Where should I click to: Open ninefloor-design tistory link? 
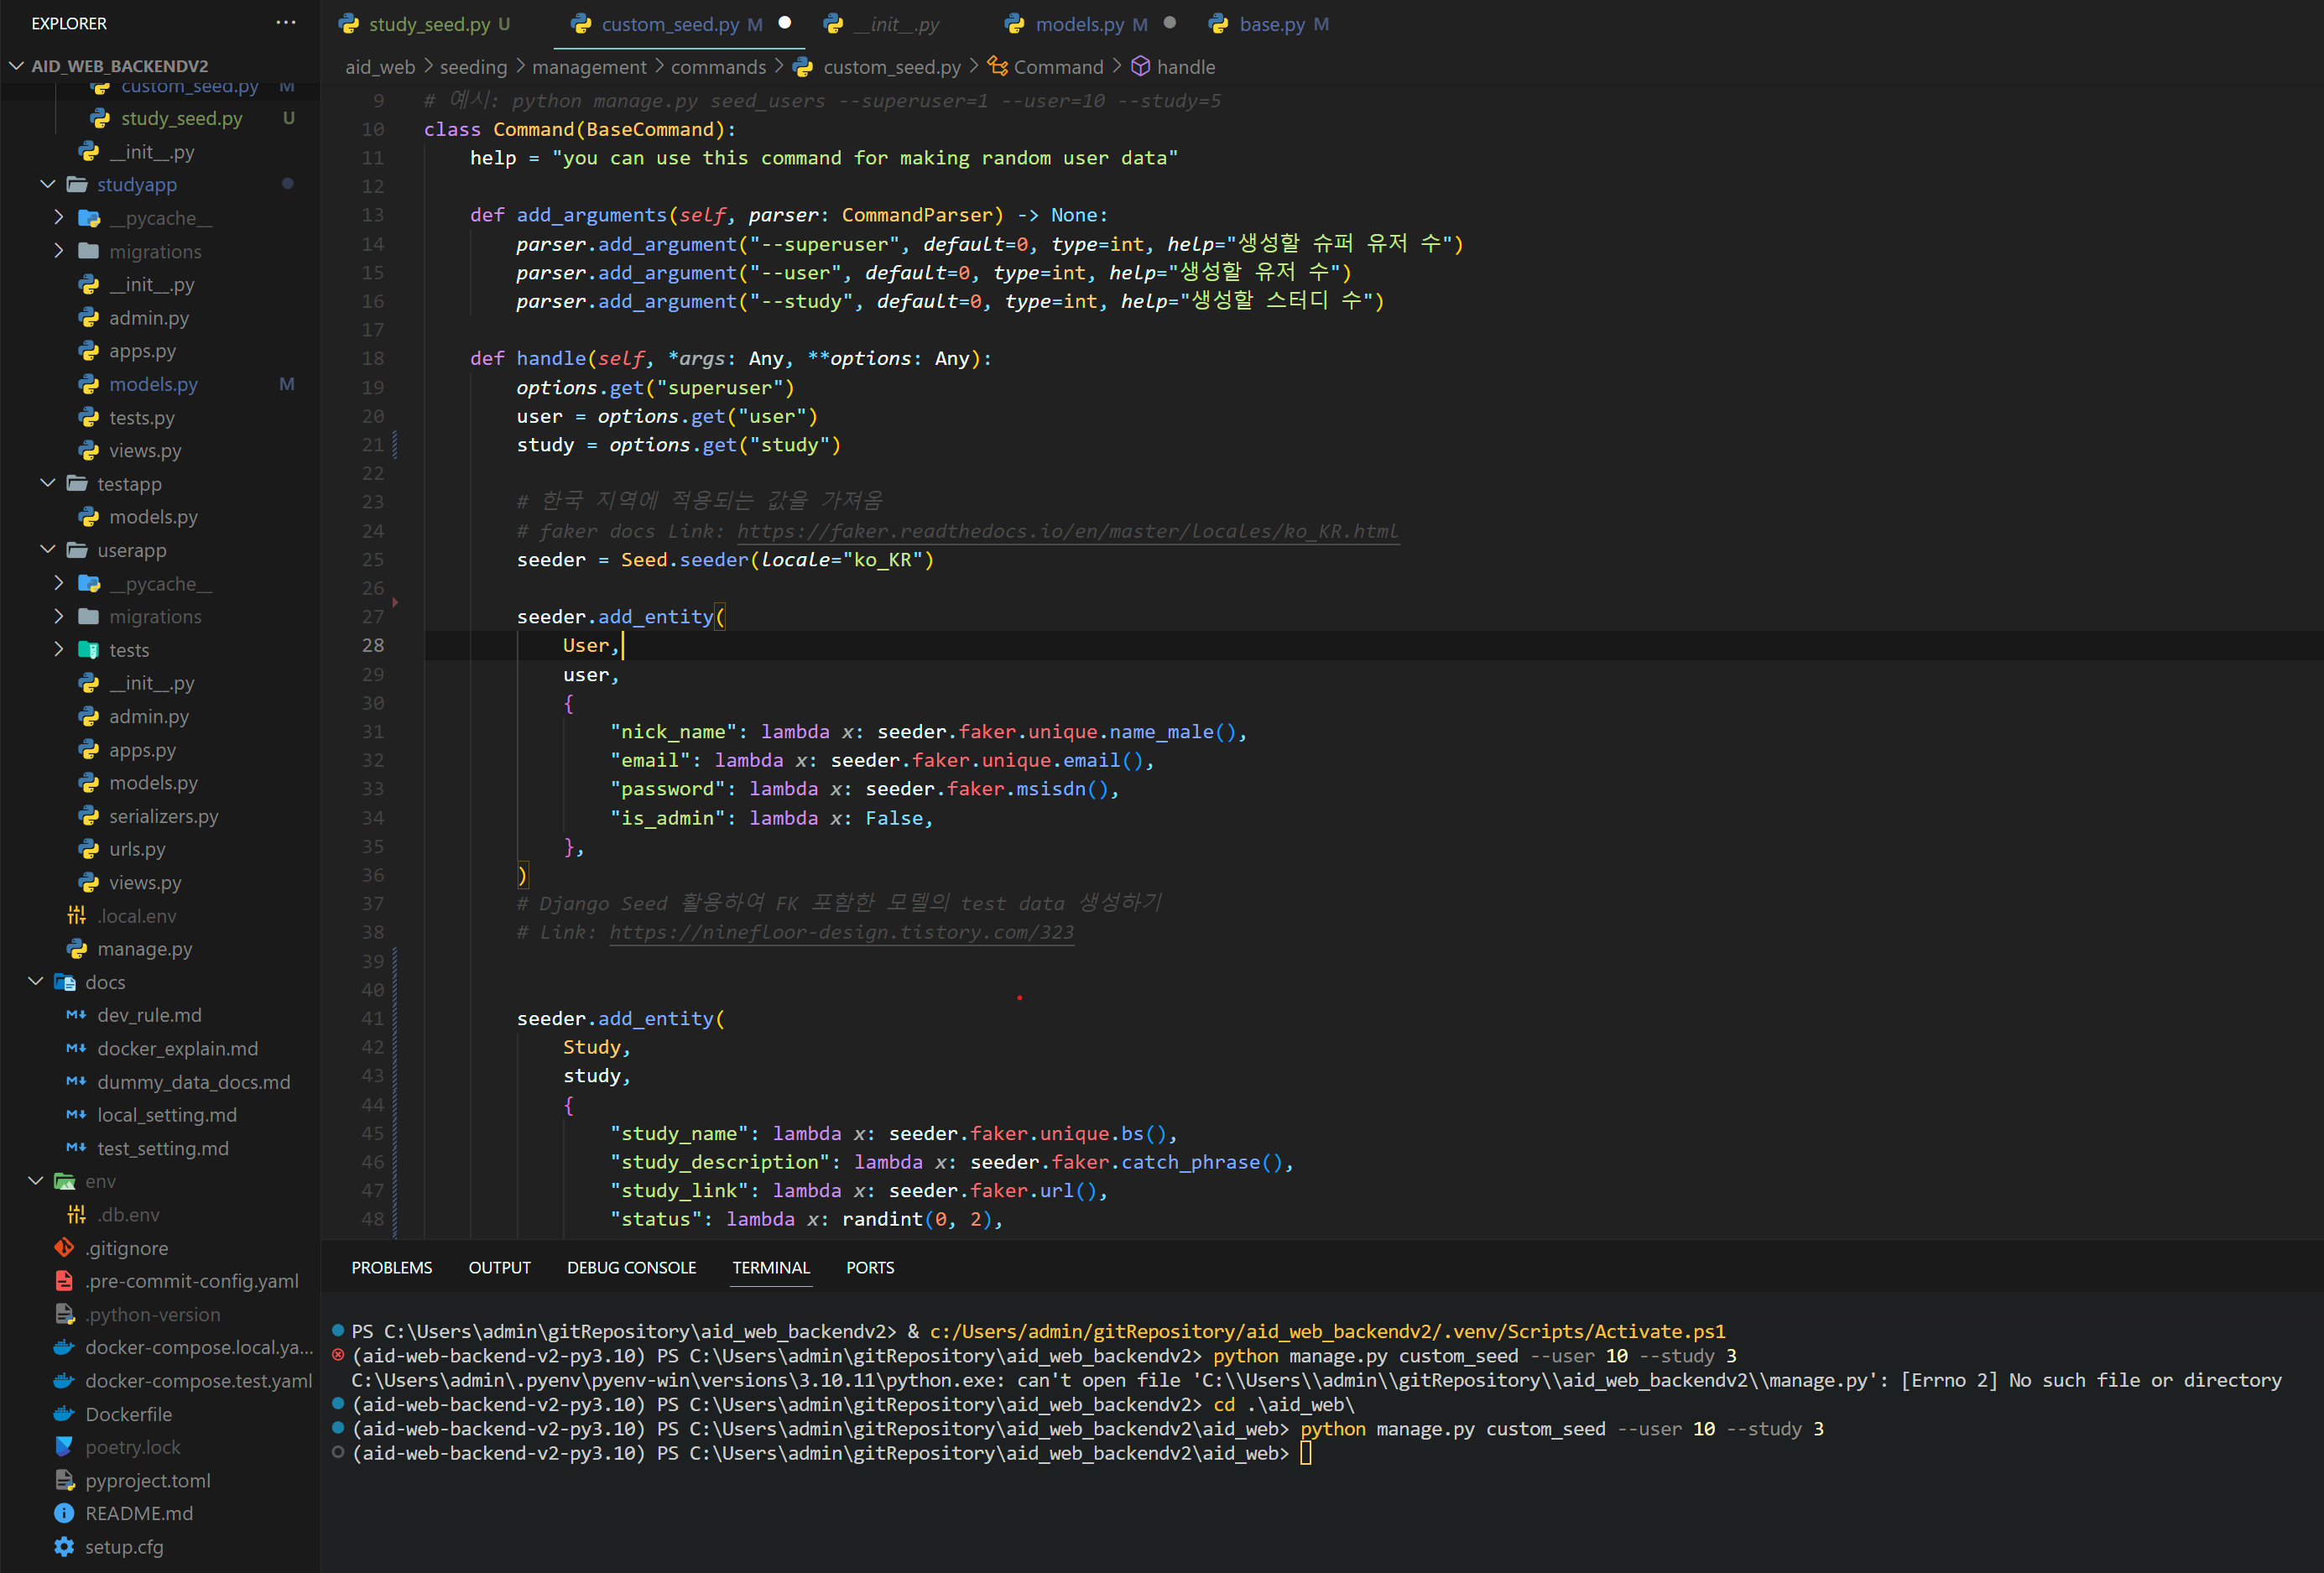[x=841, y=932]
